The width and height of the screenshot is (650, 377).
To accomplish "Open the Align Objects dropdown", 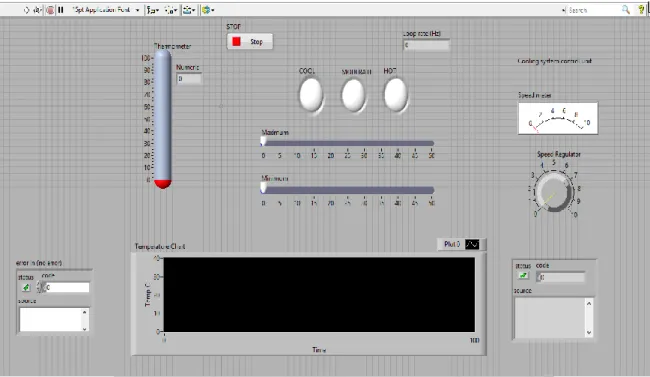I will pyautogui.click(x=153, y=10).
